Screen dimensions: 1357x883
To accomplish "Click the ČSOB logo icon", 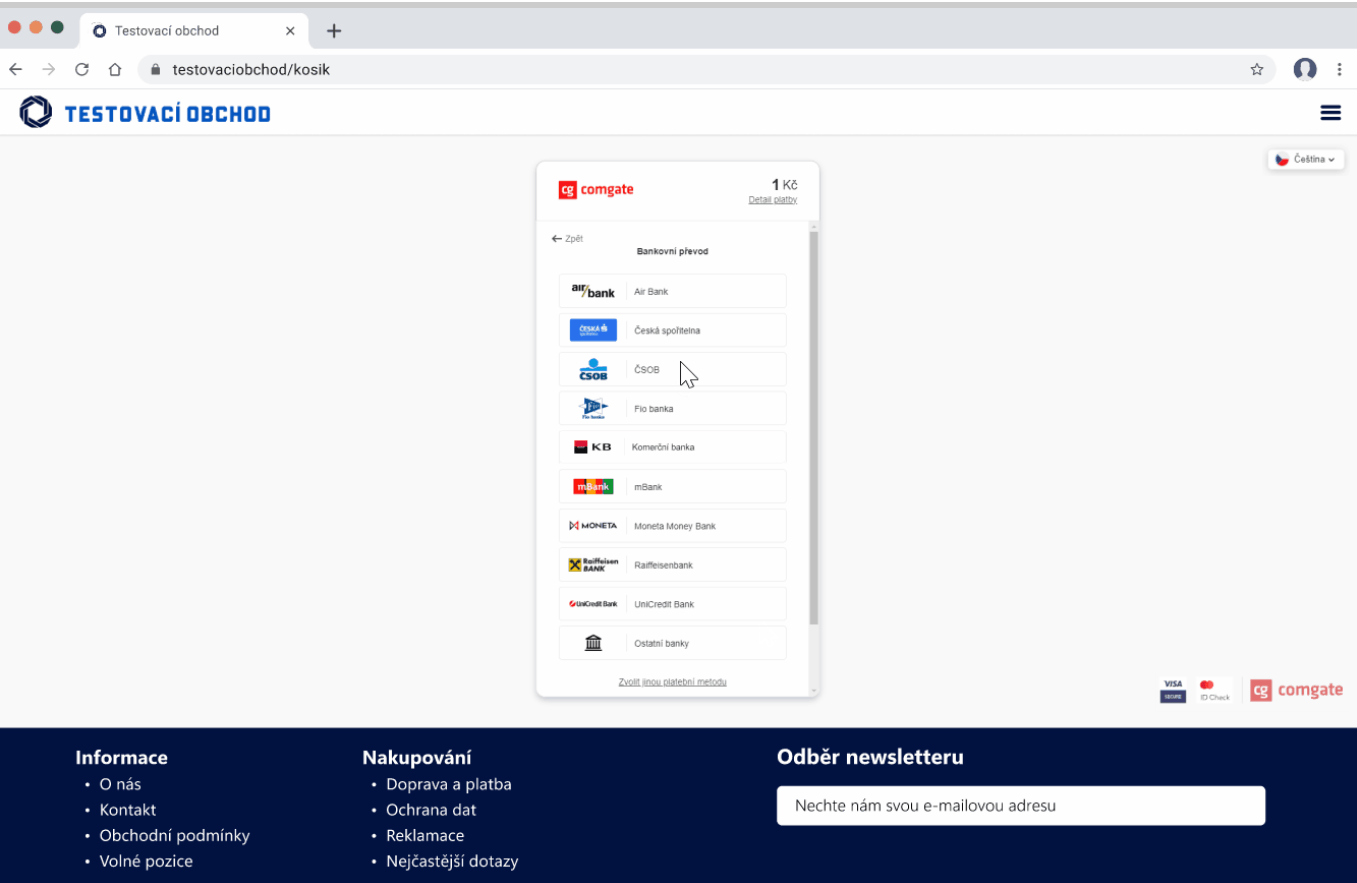I will [593, 369].
